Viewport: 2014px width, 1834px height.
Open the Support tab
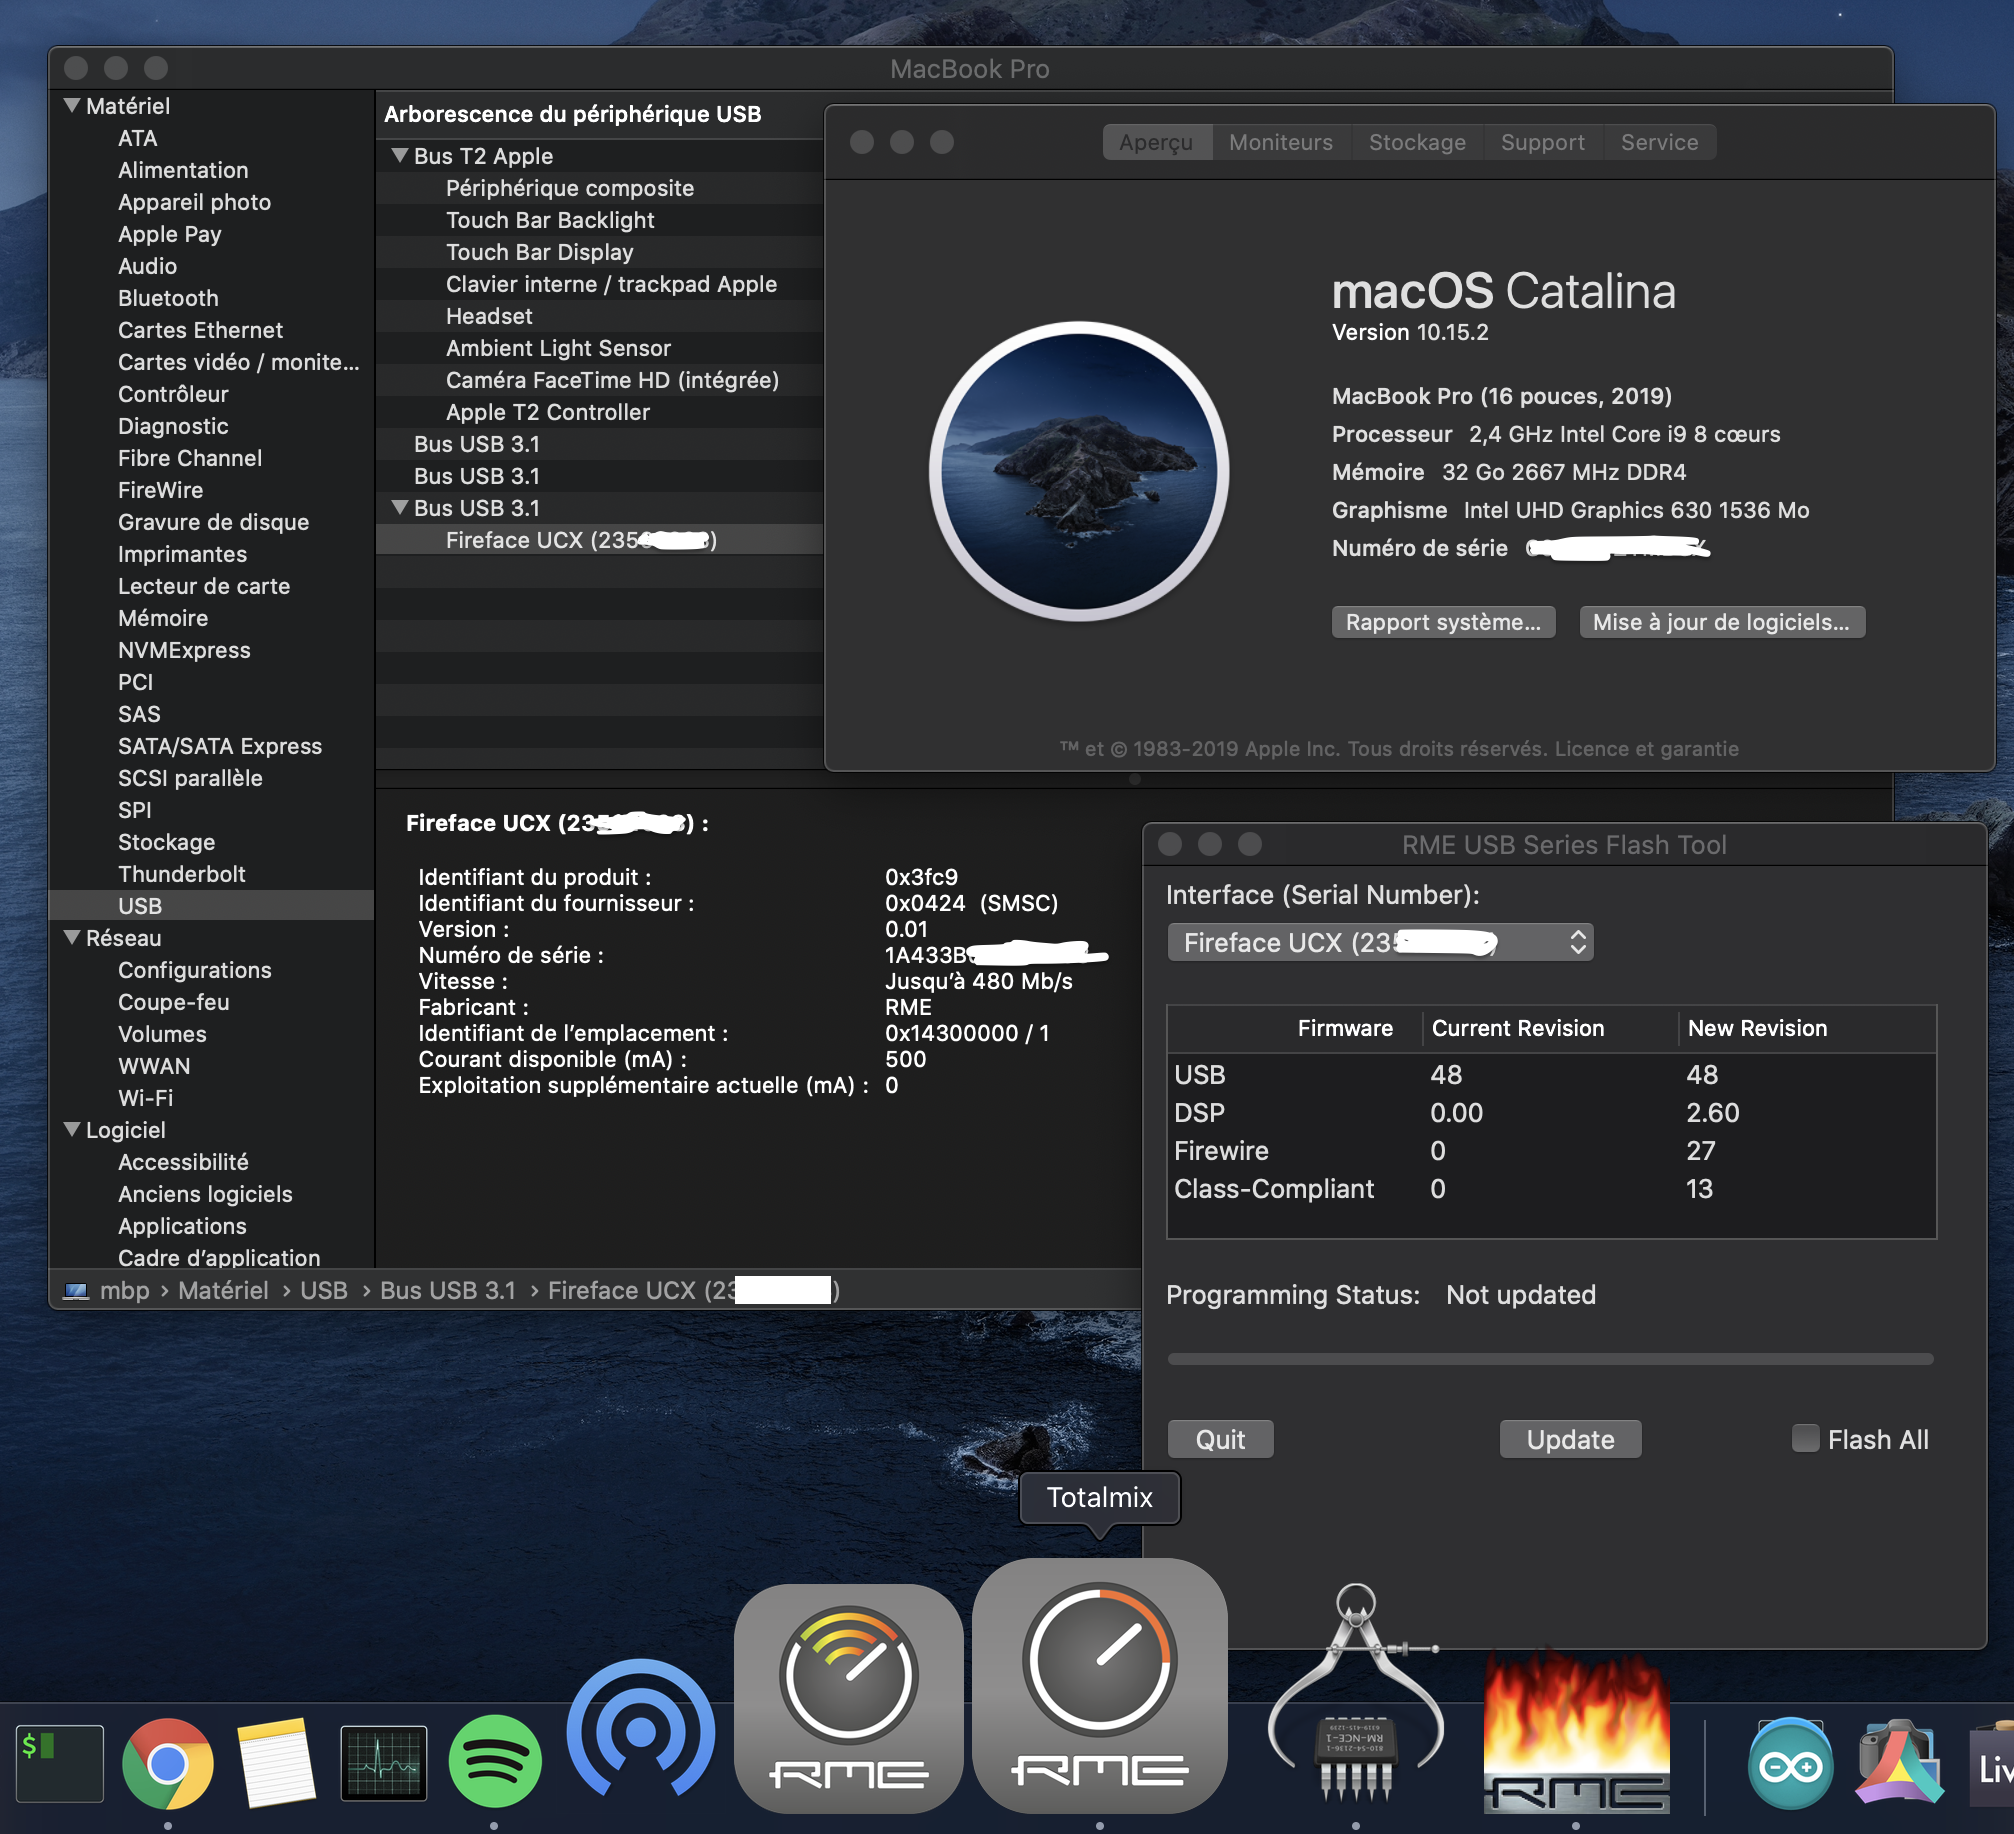click(1543, 142)
